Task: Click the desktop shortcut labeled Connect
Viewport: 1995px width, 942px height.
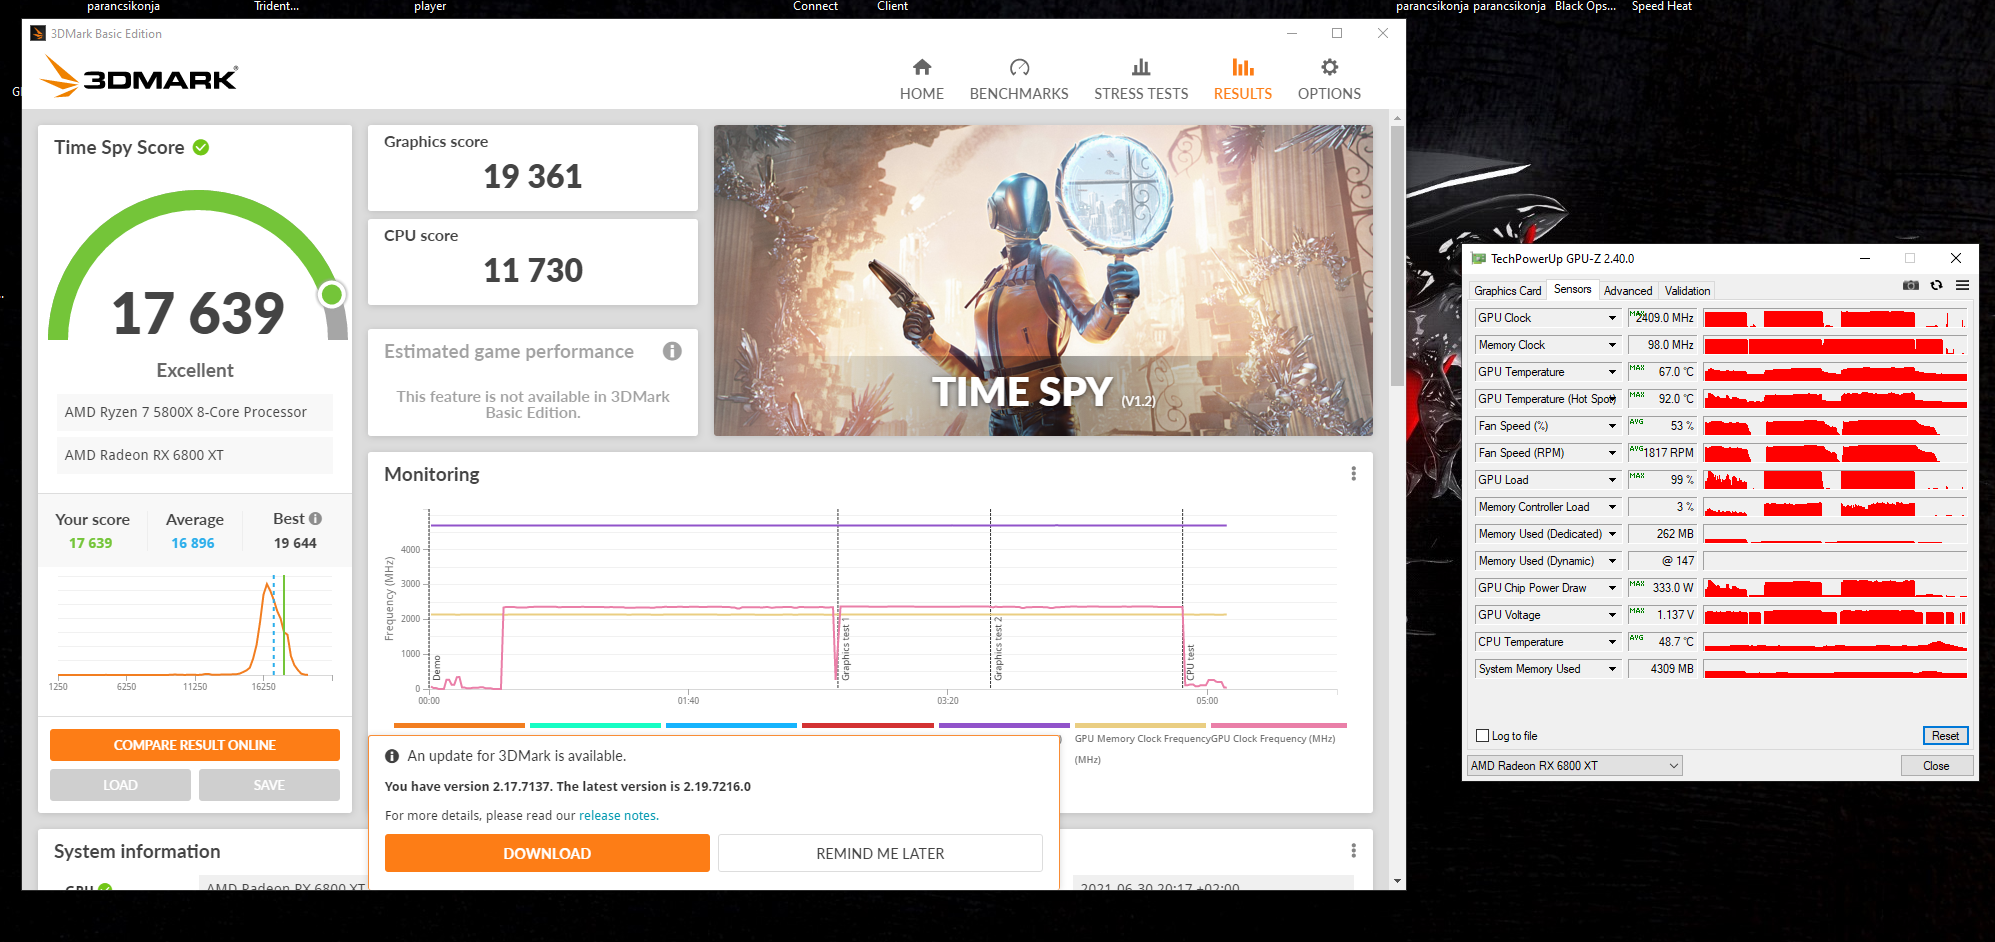Action: click(815, 6)
